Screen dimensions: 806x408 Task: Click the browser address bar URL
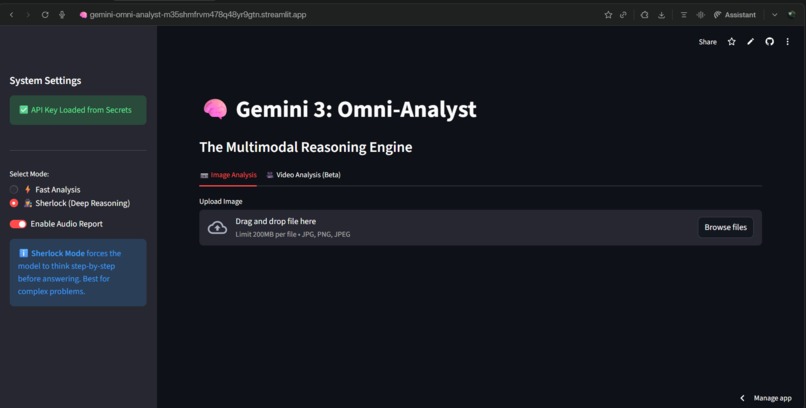tap(198, 15)
